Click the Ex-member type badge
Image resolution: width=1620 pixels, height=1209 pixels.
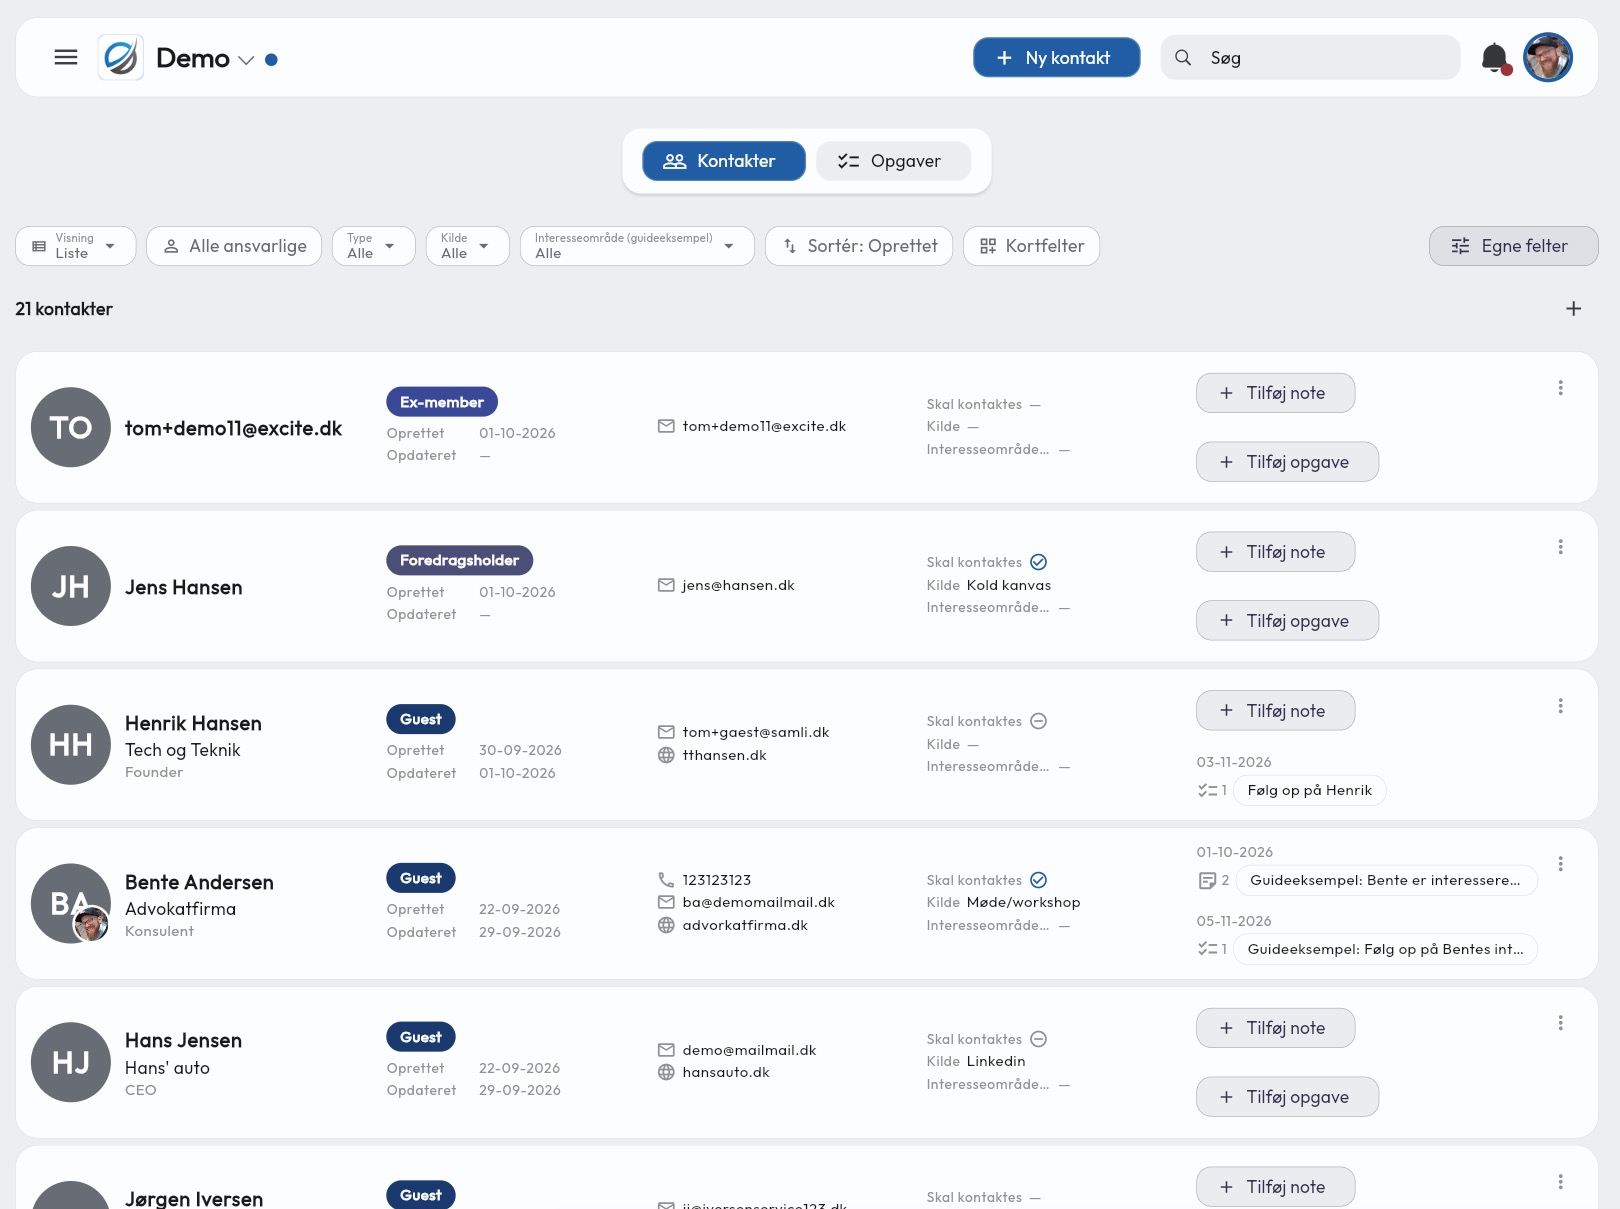(442, 402)
